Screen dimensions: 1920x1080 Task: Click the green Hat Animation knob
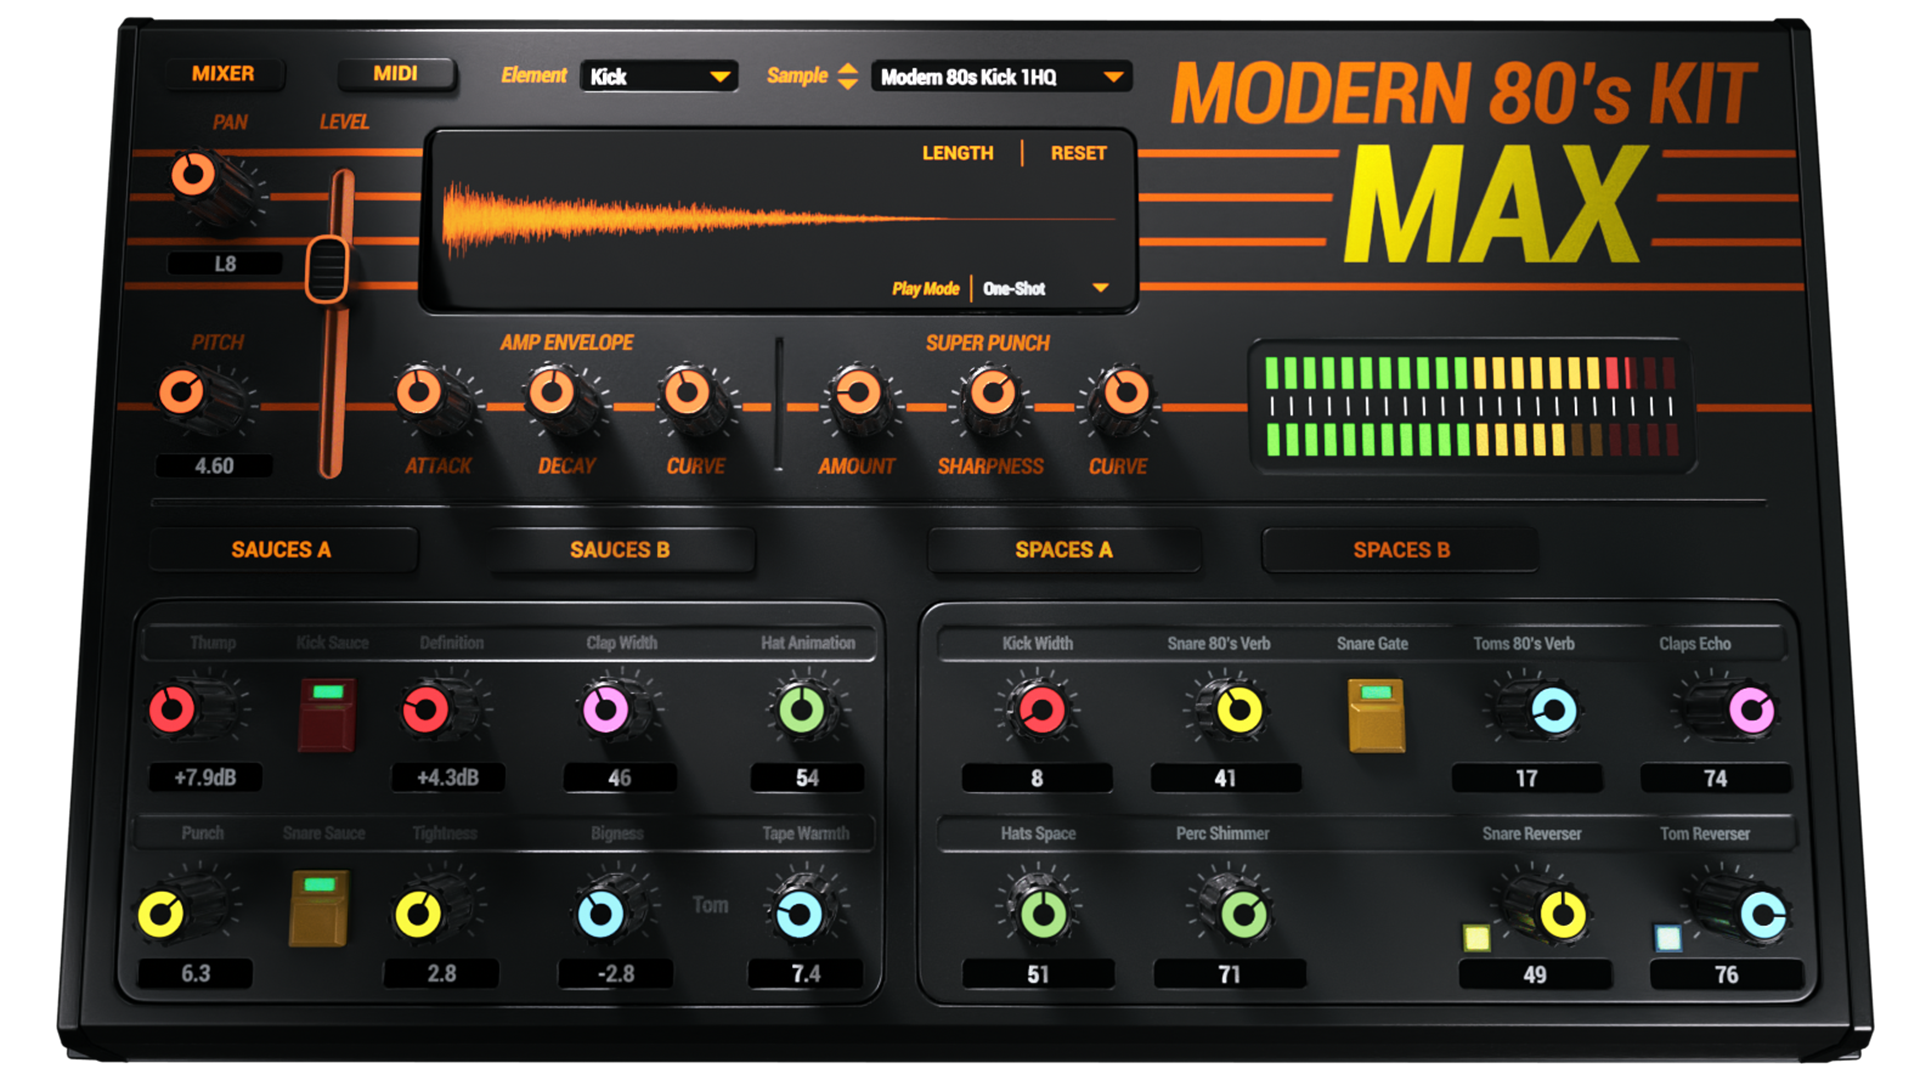click(x=802, y=711)
